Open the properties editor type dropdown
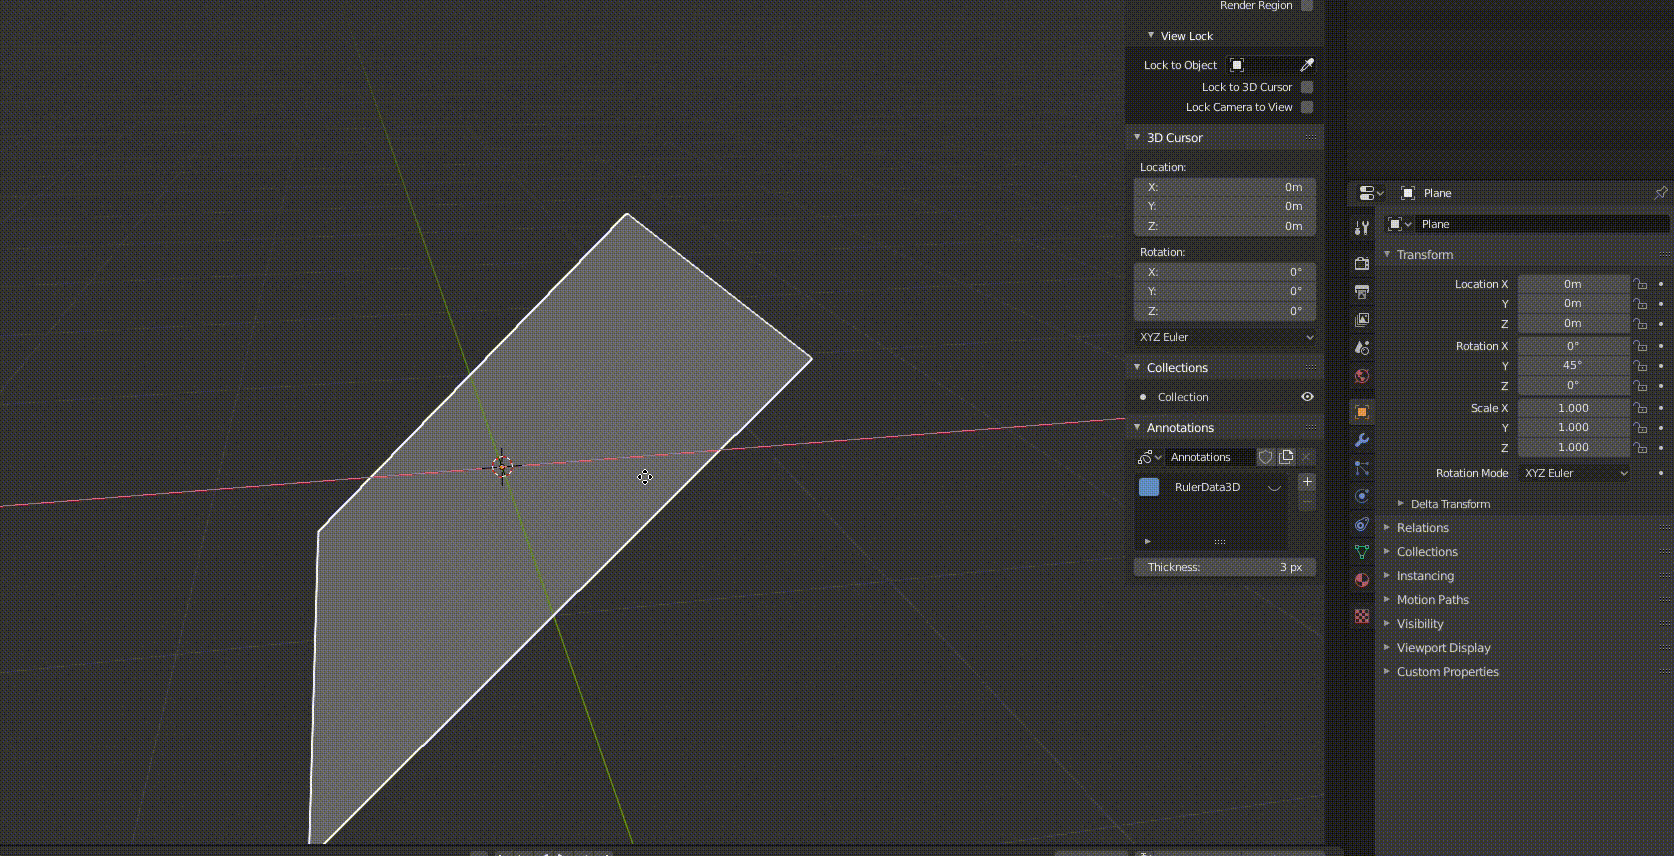The image size is (1674, 856). click(x=1370, y=193)
